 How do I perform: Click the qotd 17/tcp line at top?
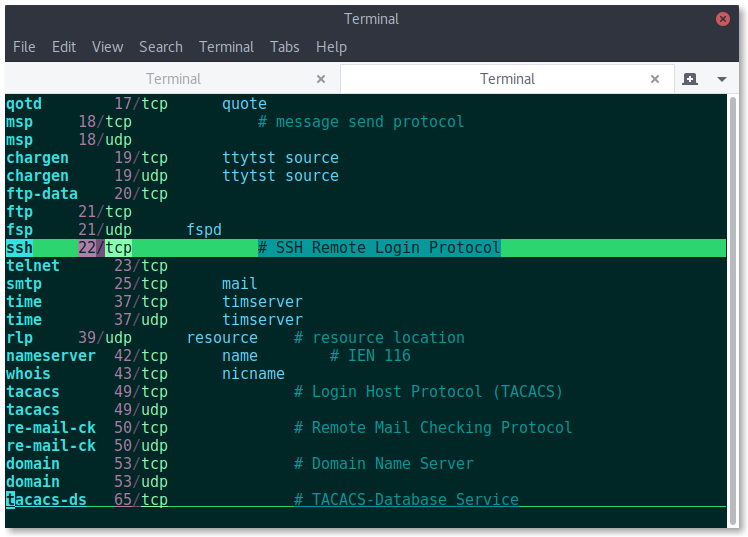[x=136, y=103]
